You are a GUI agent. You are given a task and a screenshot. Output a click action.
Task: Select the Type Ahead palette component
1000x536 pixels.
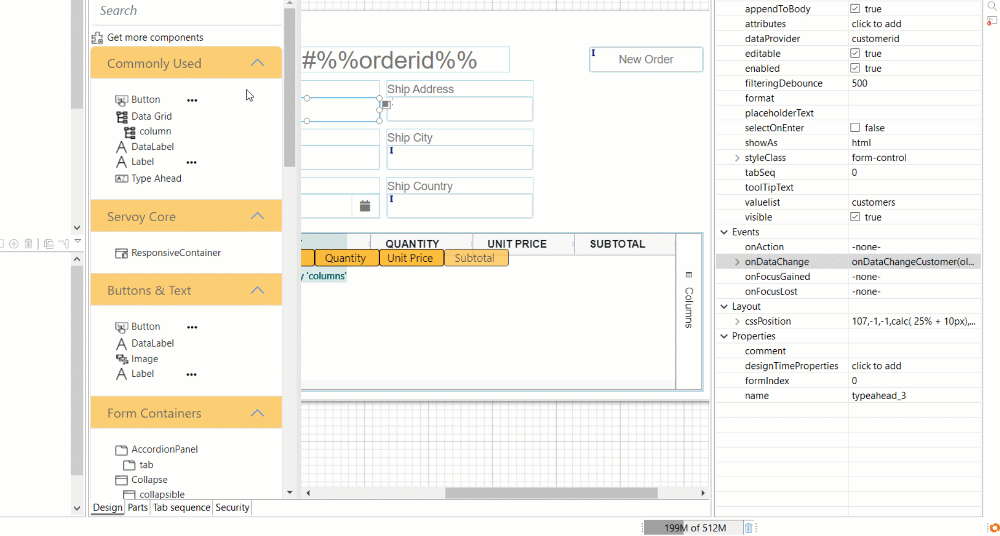click(x=155, y=179)
